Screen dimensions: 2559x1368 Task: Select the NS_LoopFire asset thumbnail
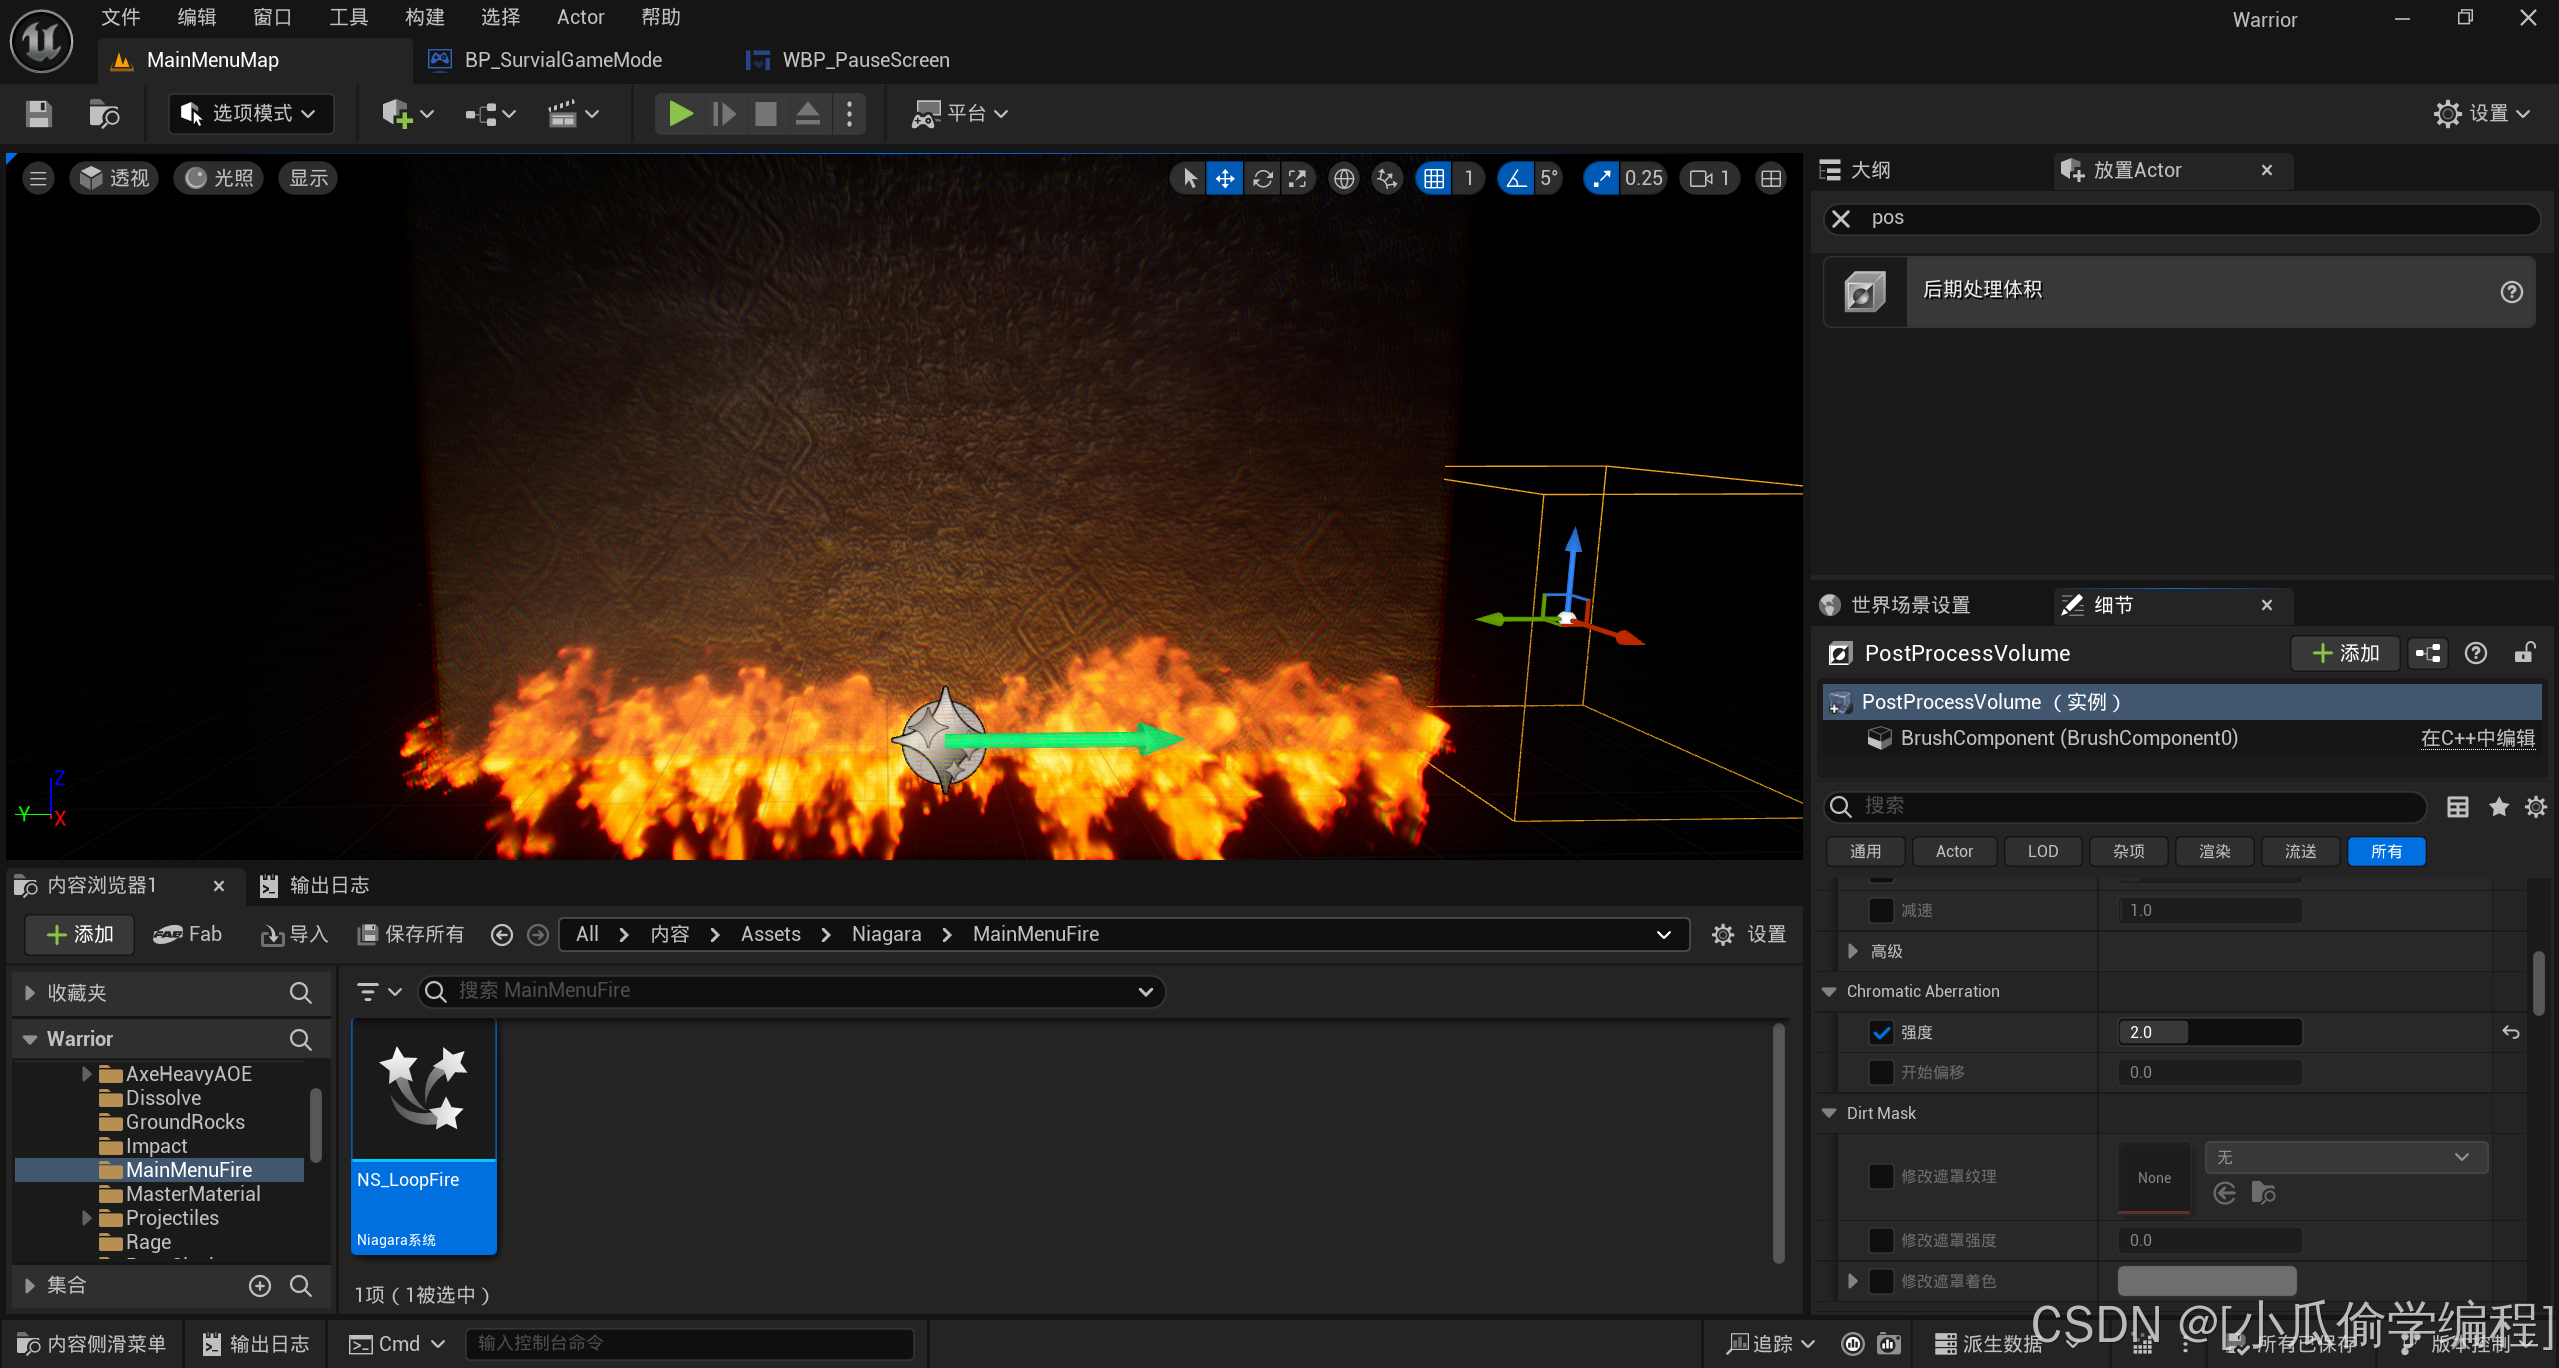[424, 1090]
